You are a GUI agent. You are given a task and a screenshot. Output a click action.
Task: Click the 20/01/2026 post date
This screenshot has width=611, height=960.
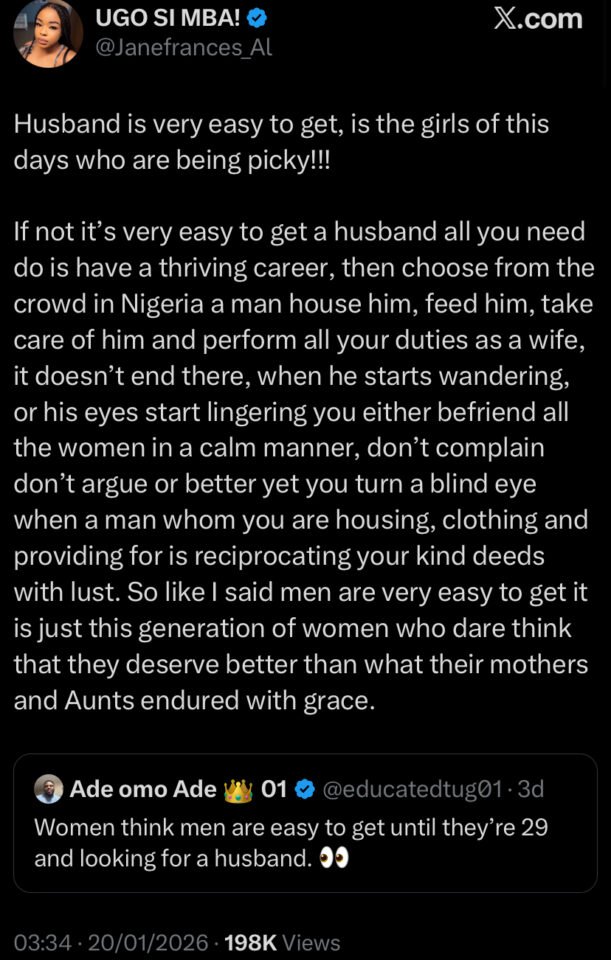point(150,942)
